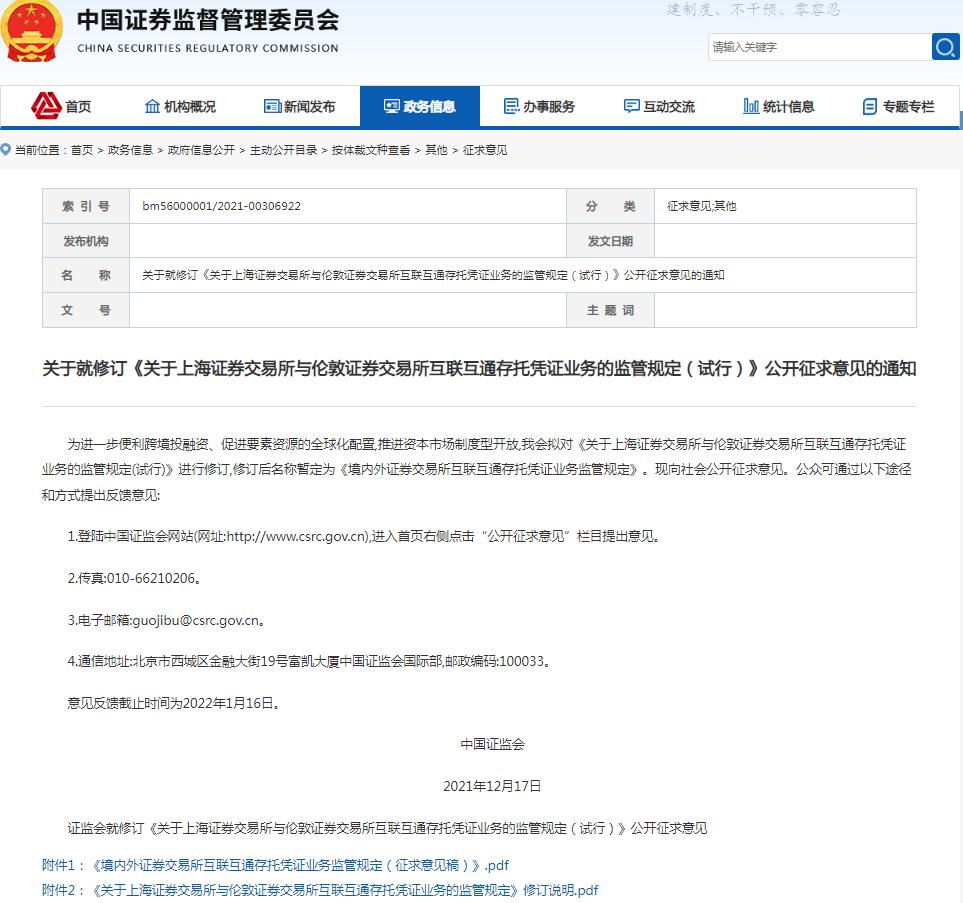
Task: Click CHINA SECURITIES REGULATORY COMMISSION header text
Action: [208, 48]
